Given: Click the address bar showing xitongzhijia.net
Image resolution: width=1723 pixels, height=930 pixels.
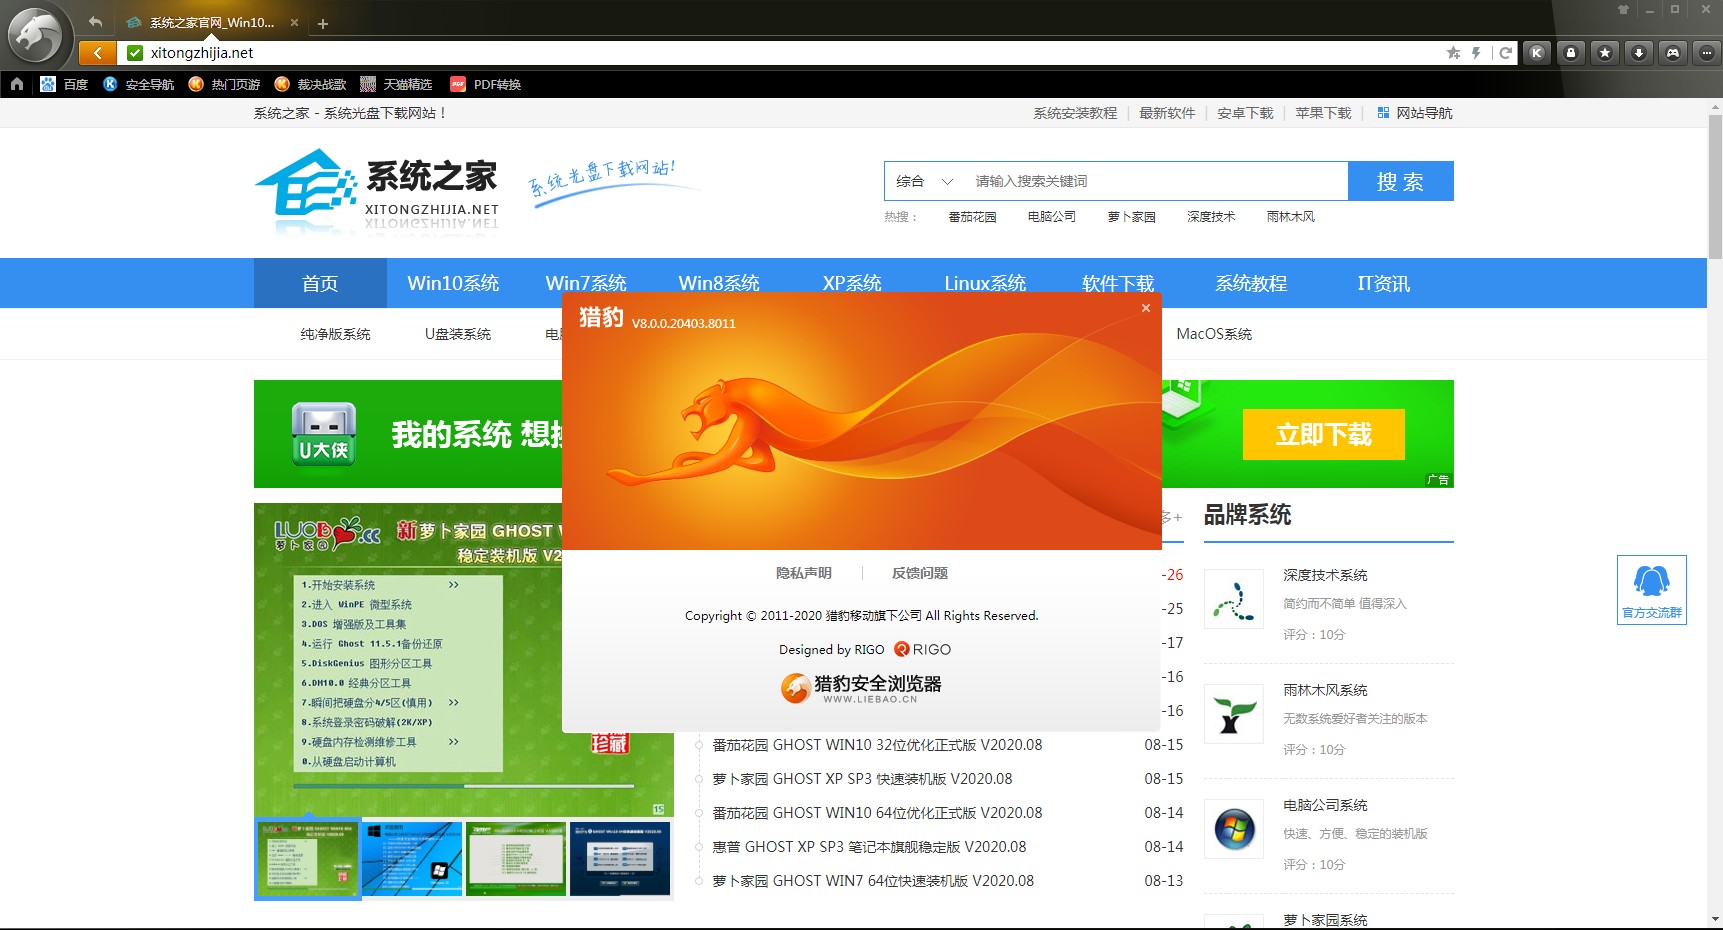Looking at the screenshot, I should [x=780, y=53].
